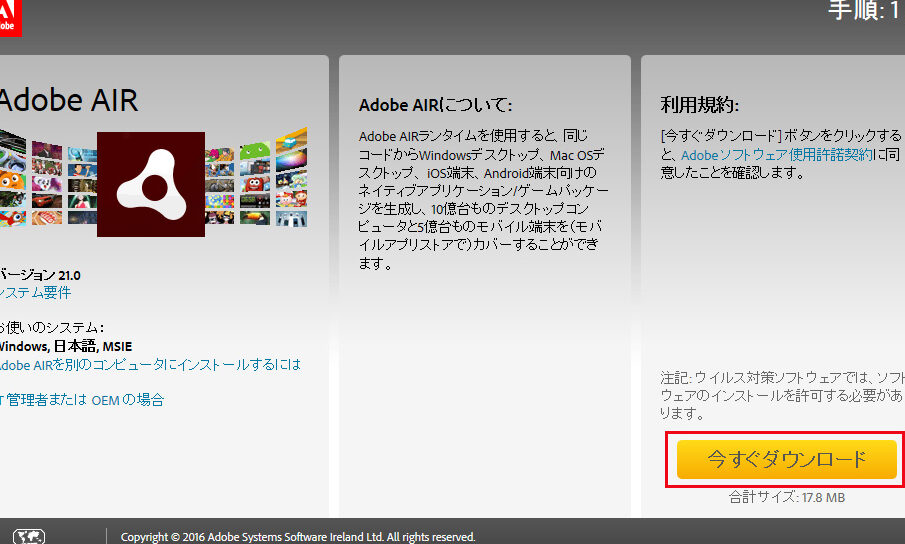
Task: Open the システム要件 link
Action: click(x=36, y=293)
